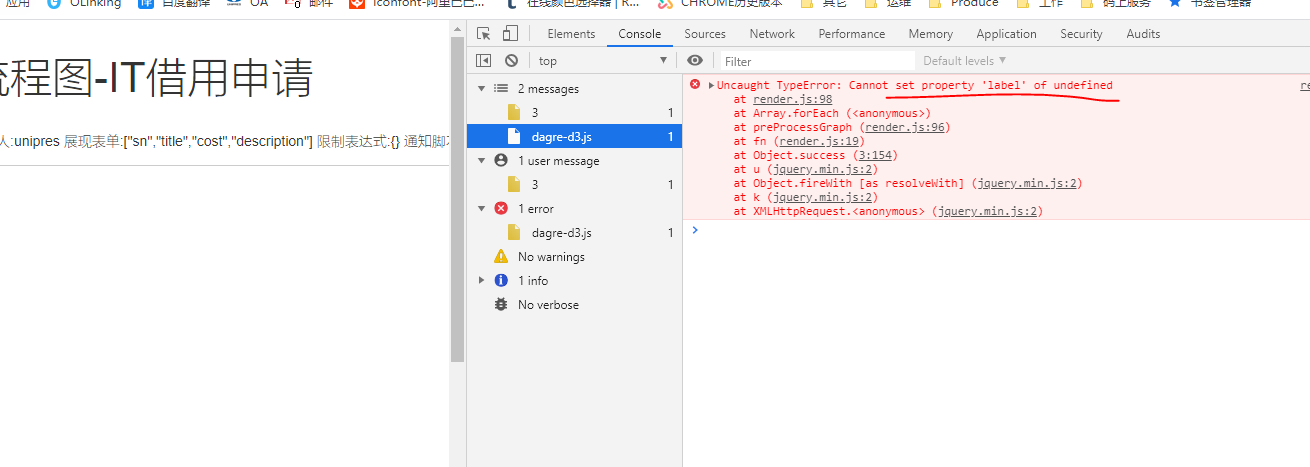The height and width of the screenshot is (467, 1310).
Task: Select dagre-d3.js under 2 messages
Action: click(x=574, y=136)
